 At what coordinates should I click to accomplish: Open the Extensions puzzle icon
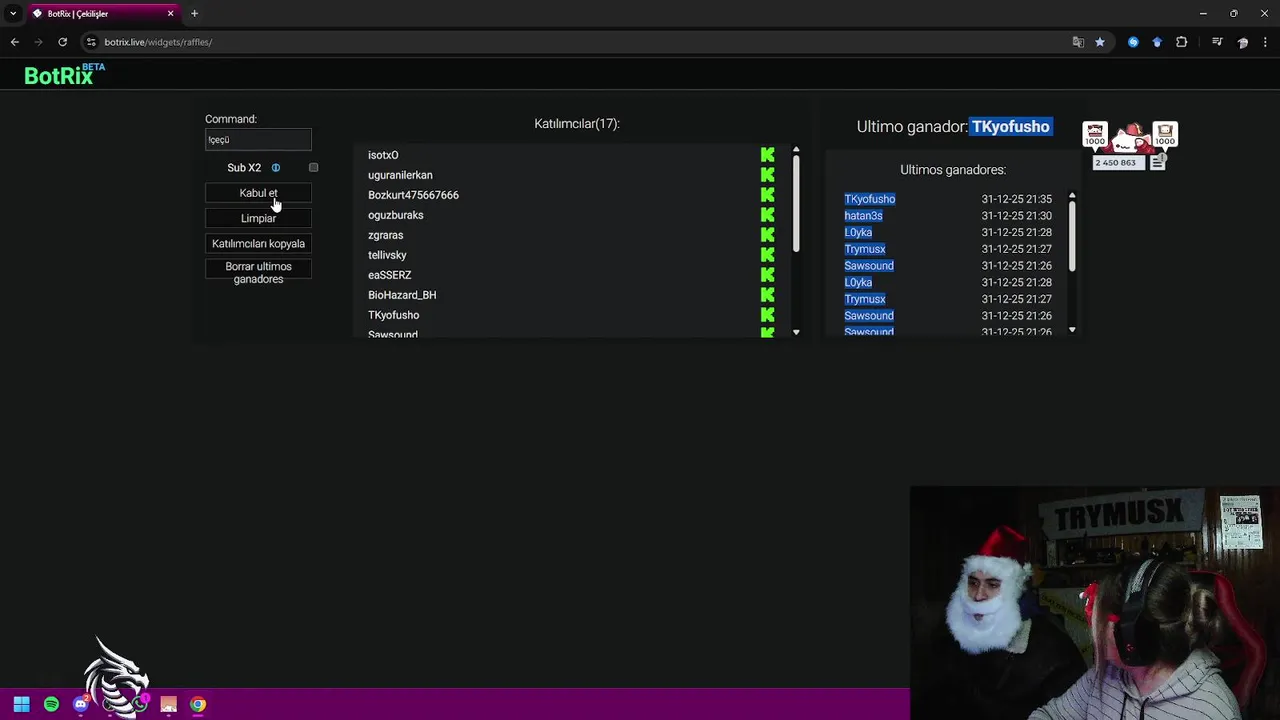[1182, 42]
